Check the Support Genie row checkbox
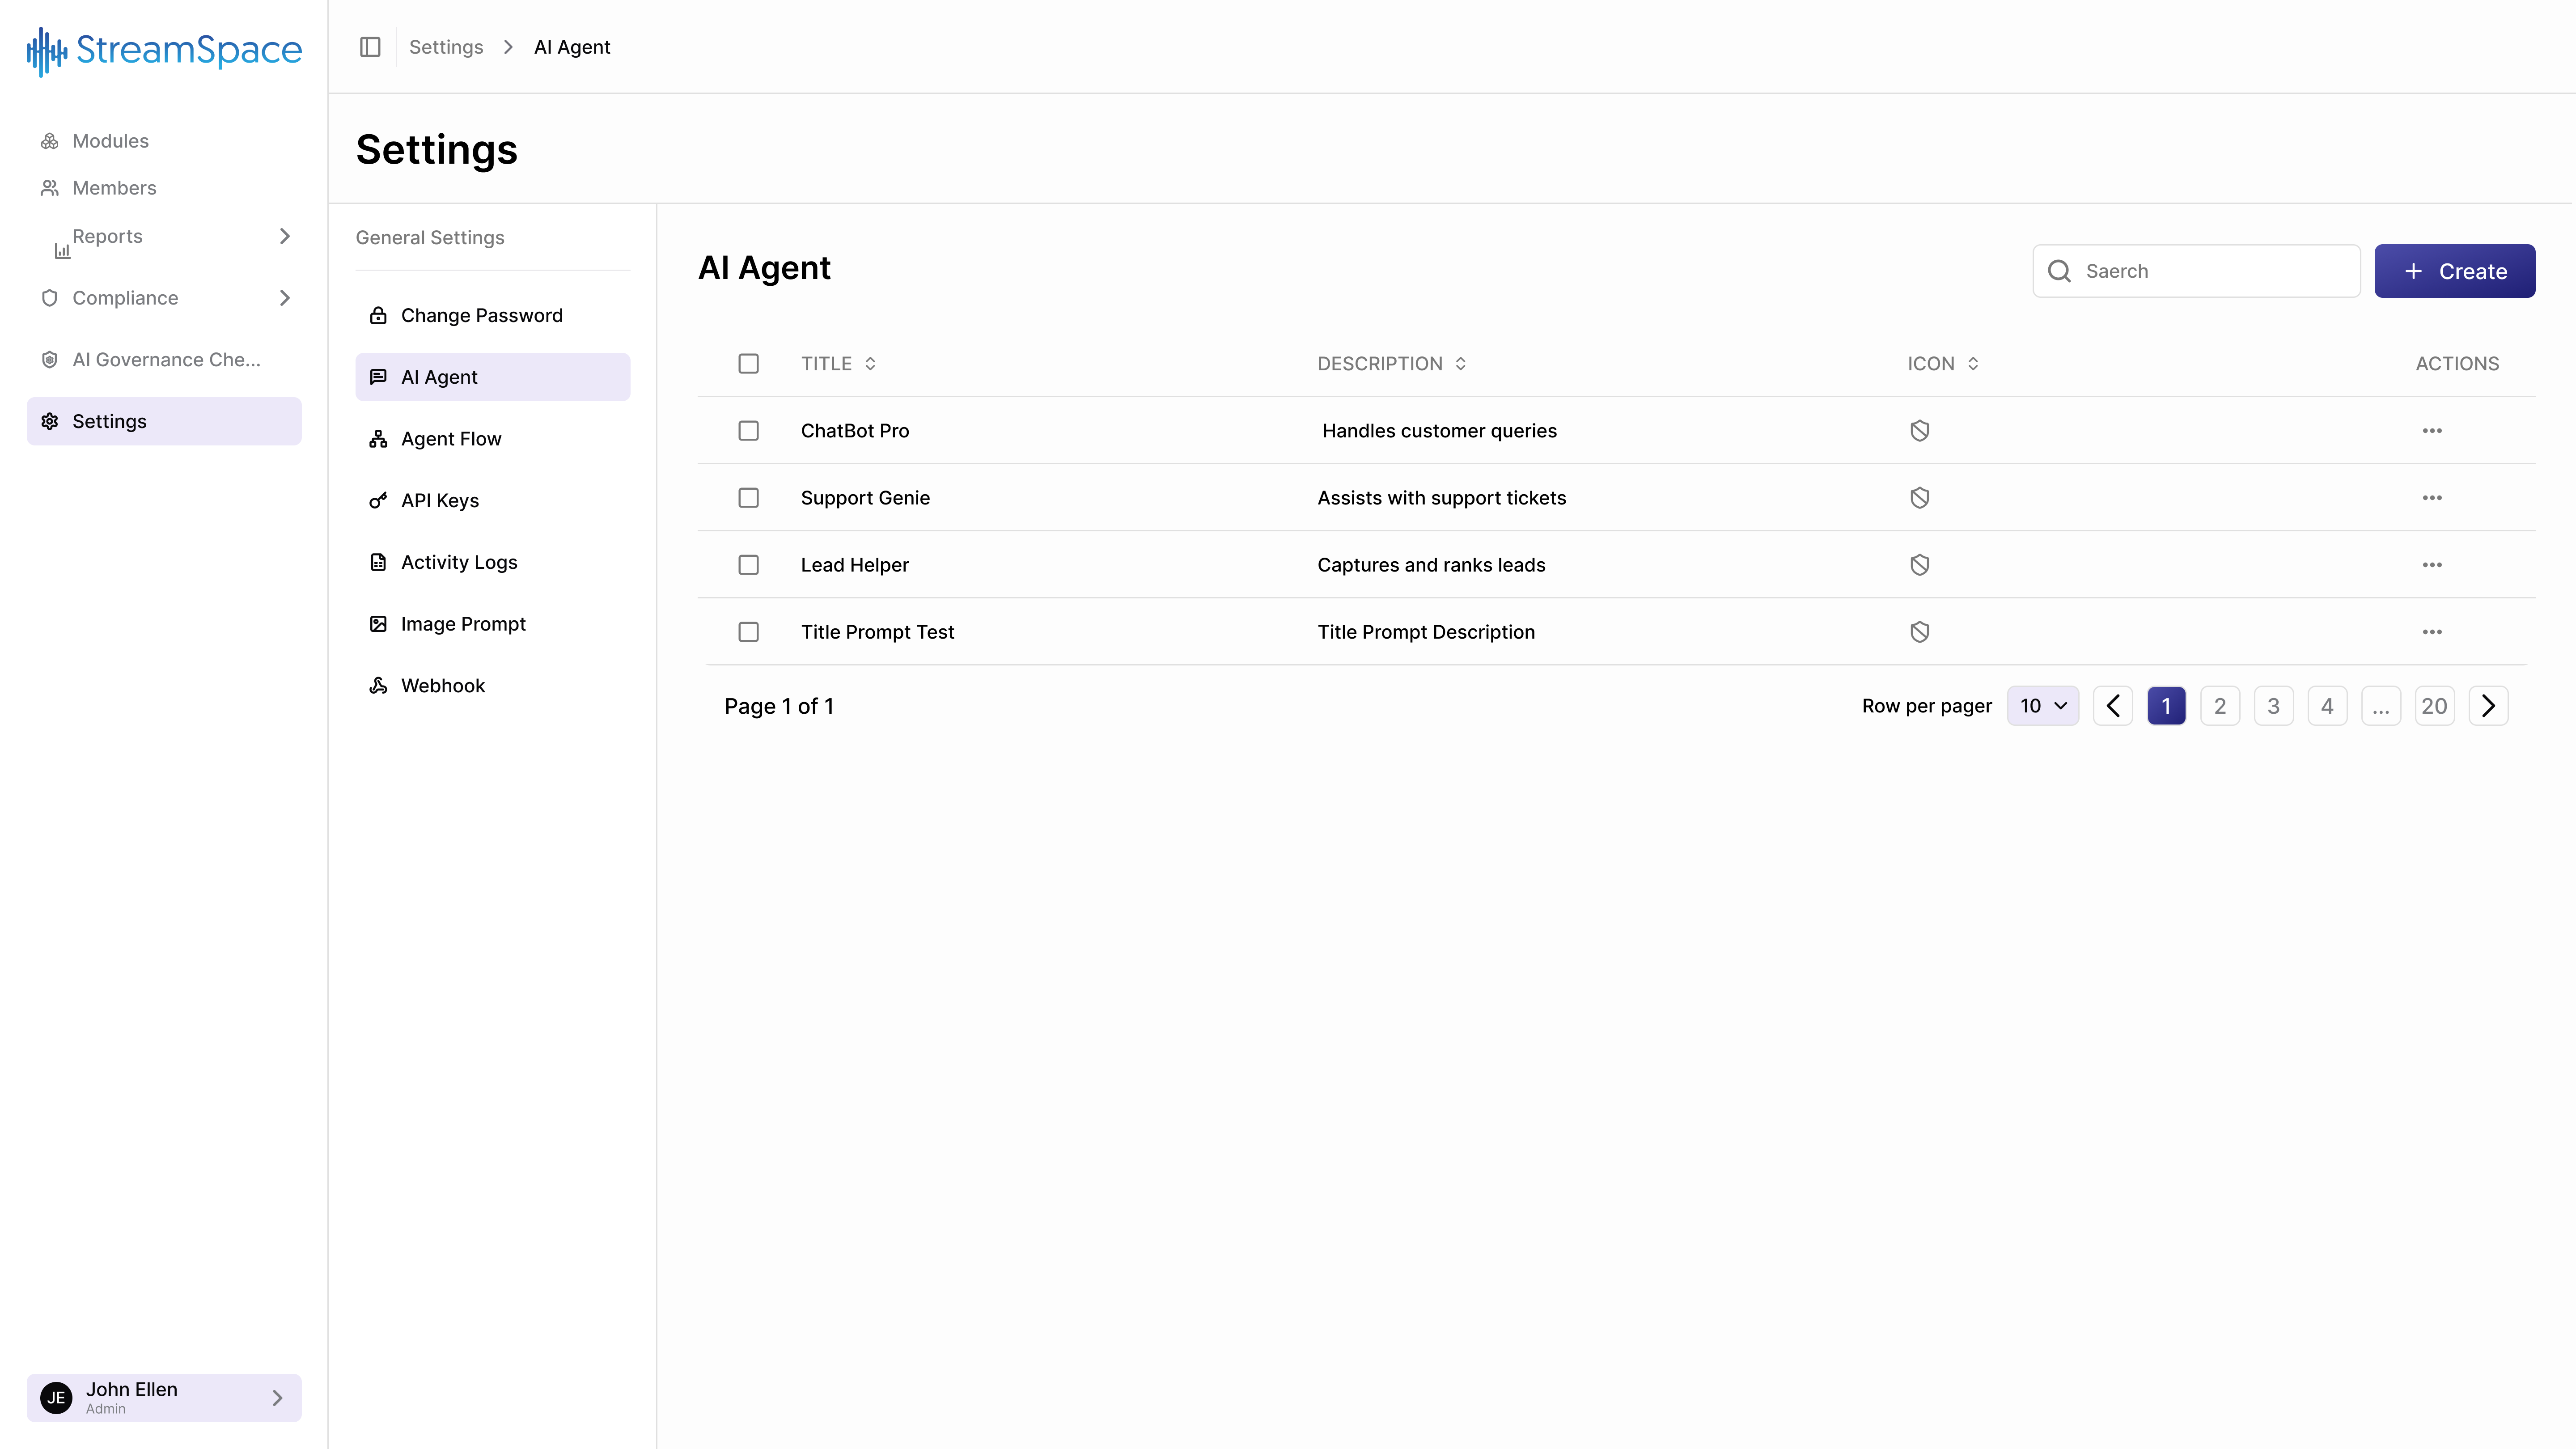 (748, 498)
